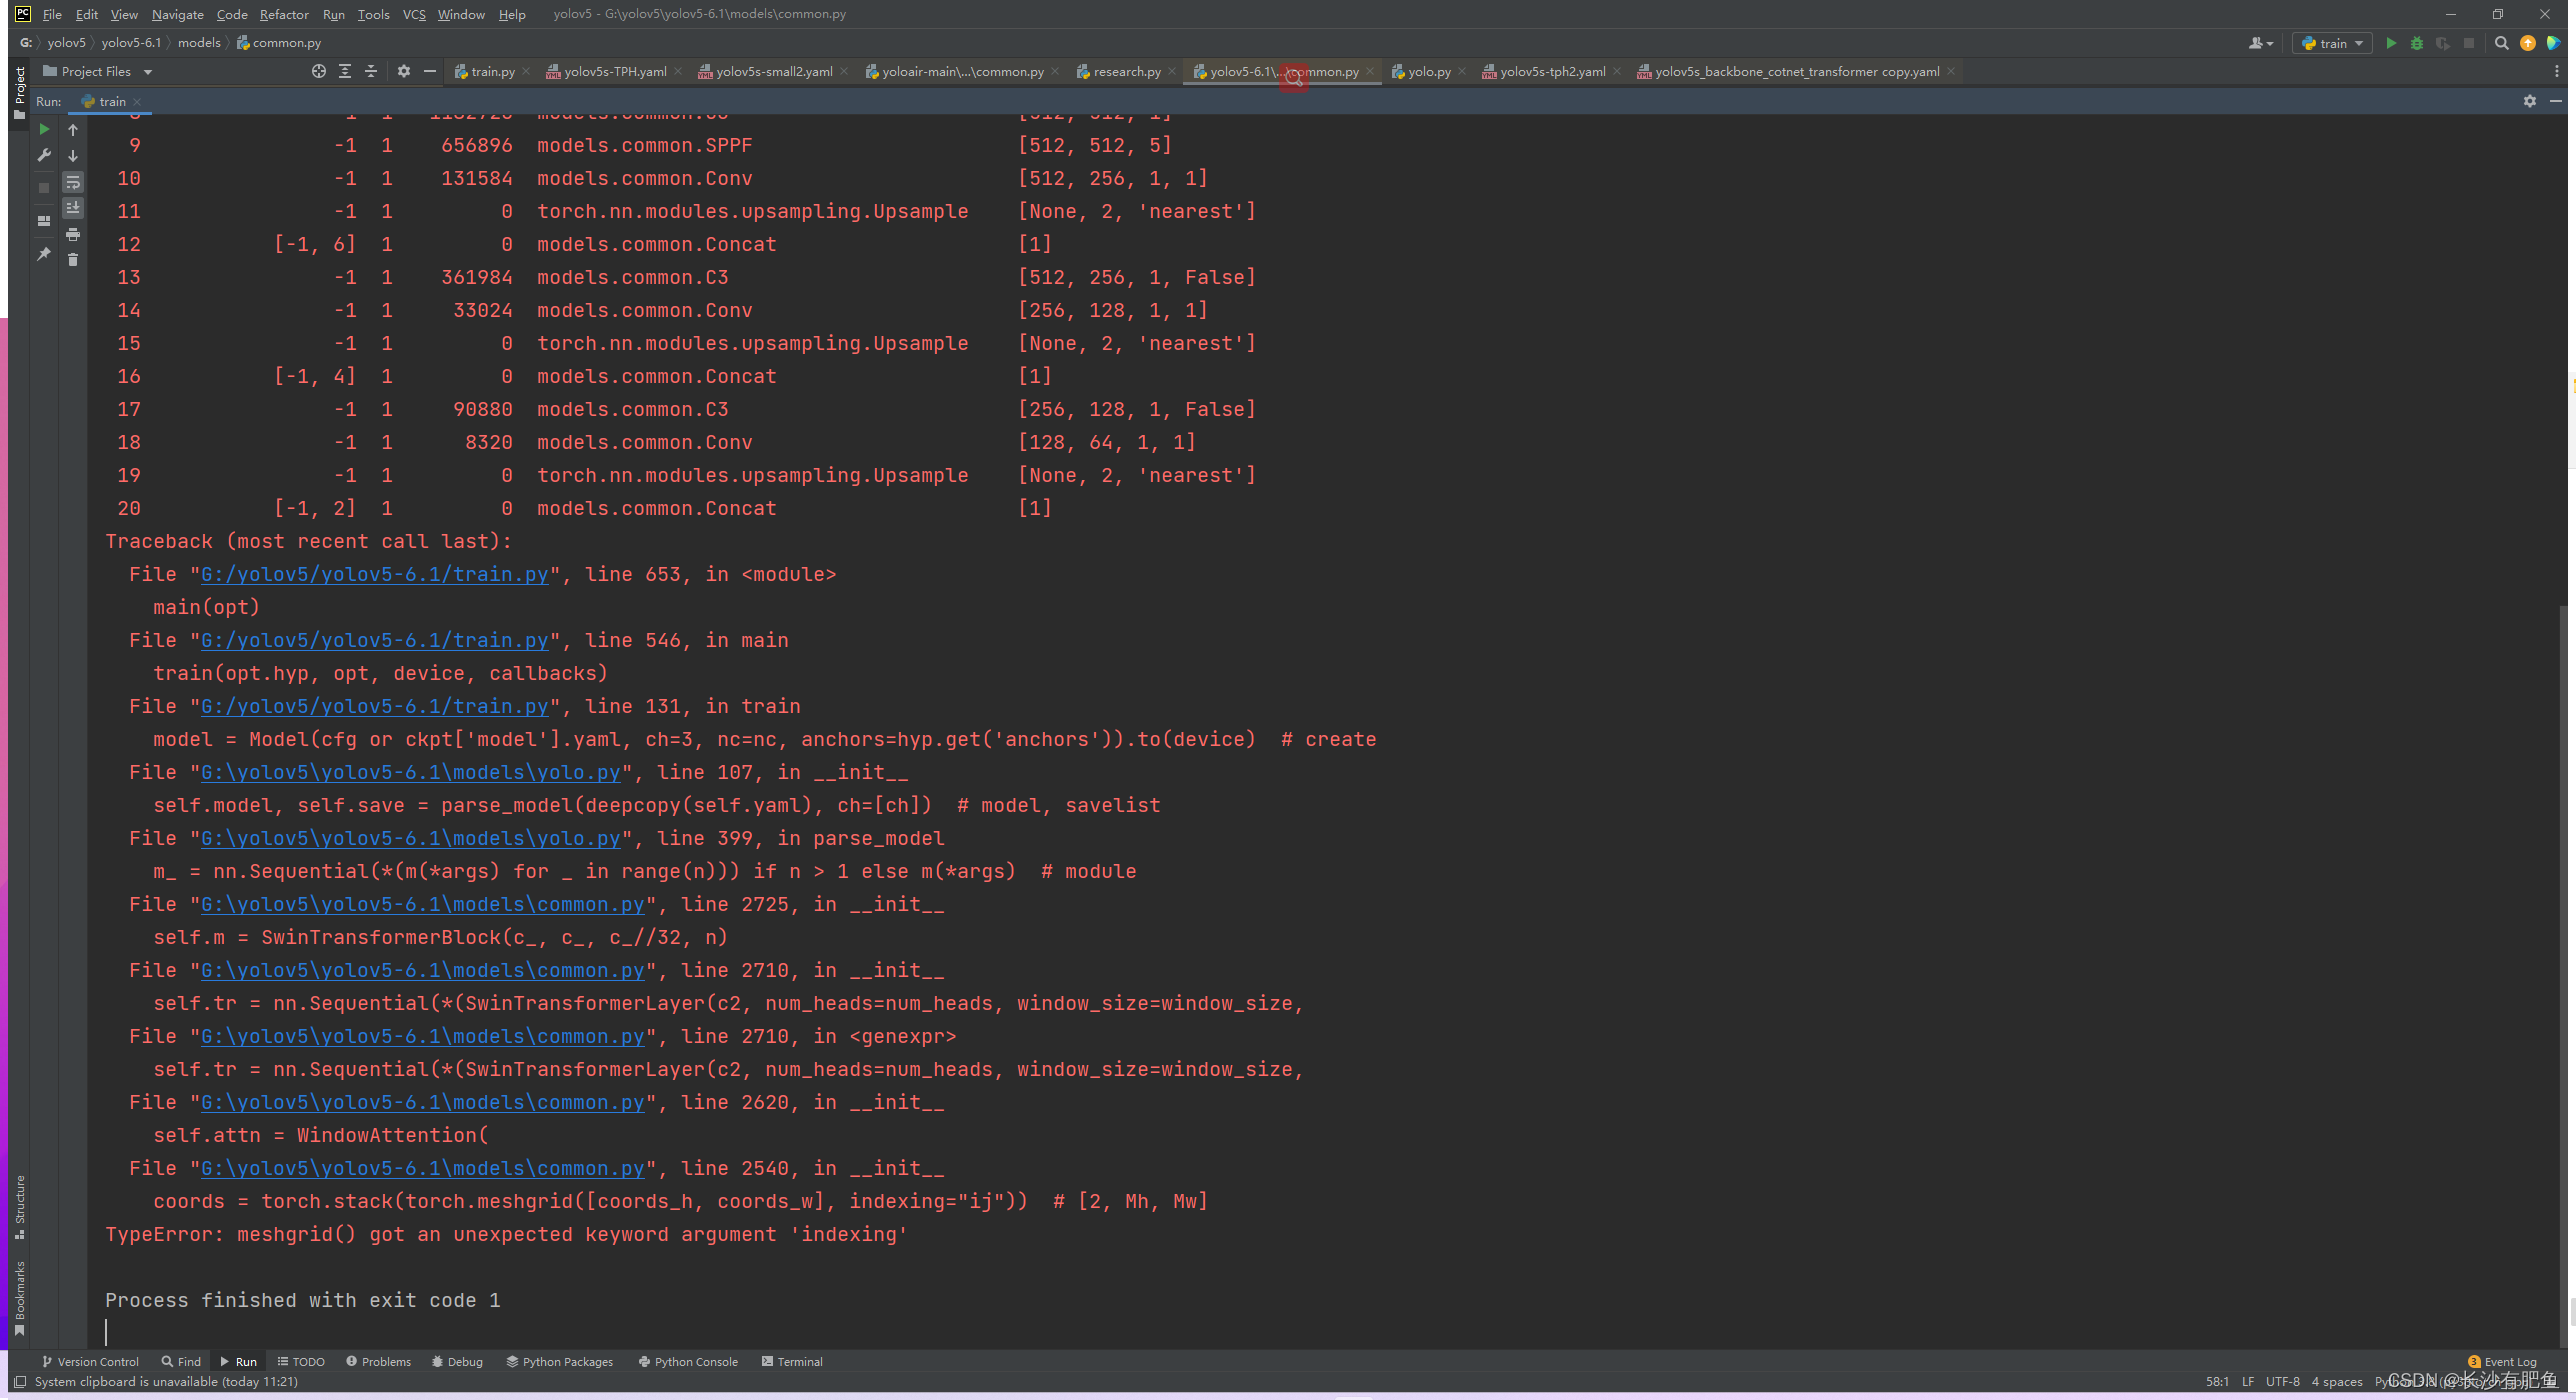Open Search Everywhere magnifier icon
Viewport: 2576px width, 1400px height.
point(2501,43)
